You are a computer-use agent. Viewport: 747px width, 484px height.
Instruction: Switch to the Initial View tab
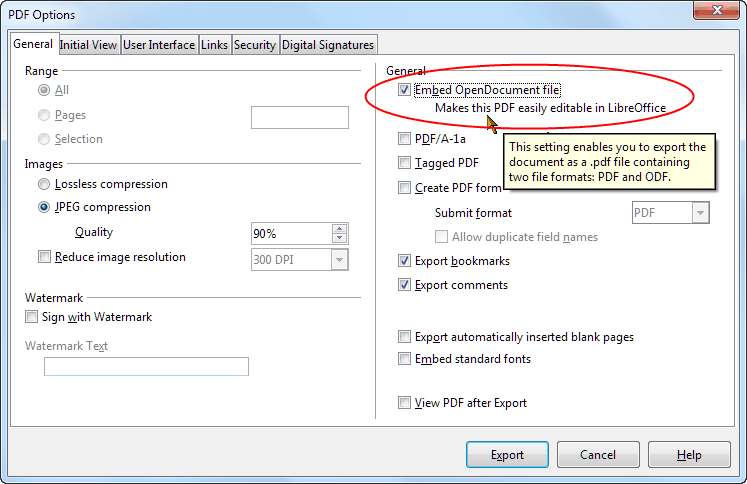point(88,45)
